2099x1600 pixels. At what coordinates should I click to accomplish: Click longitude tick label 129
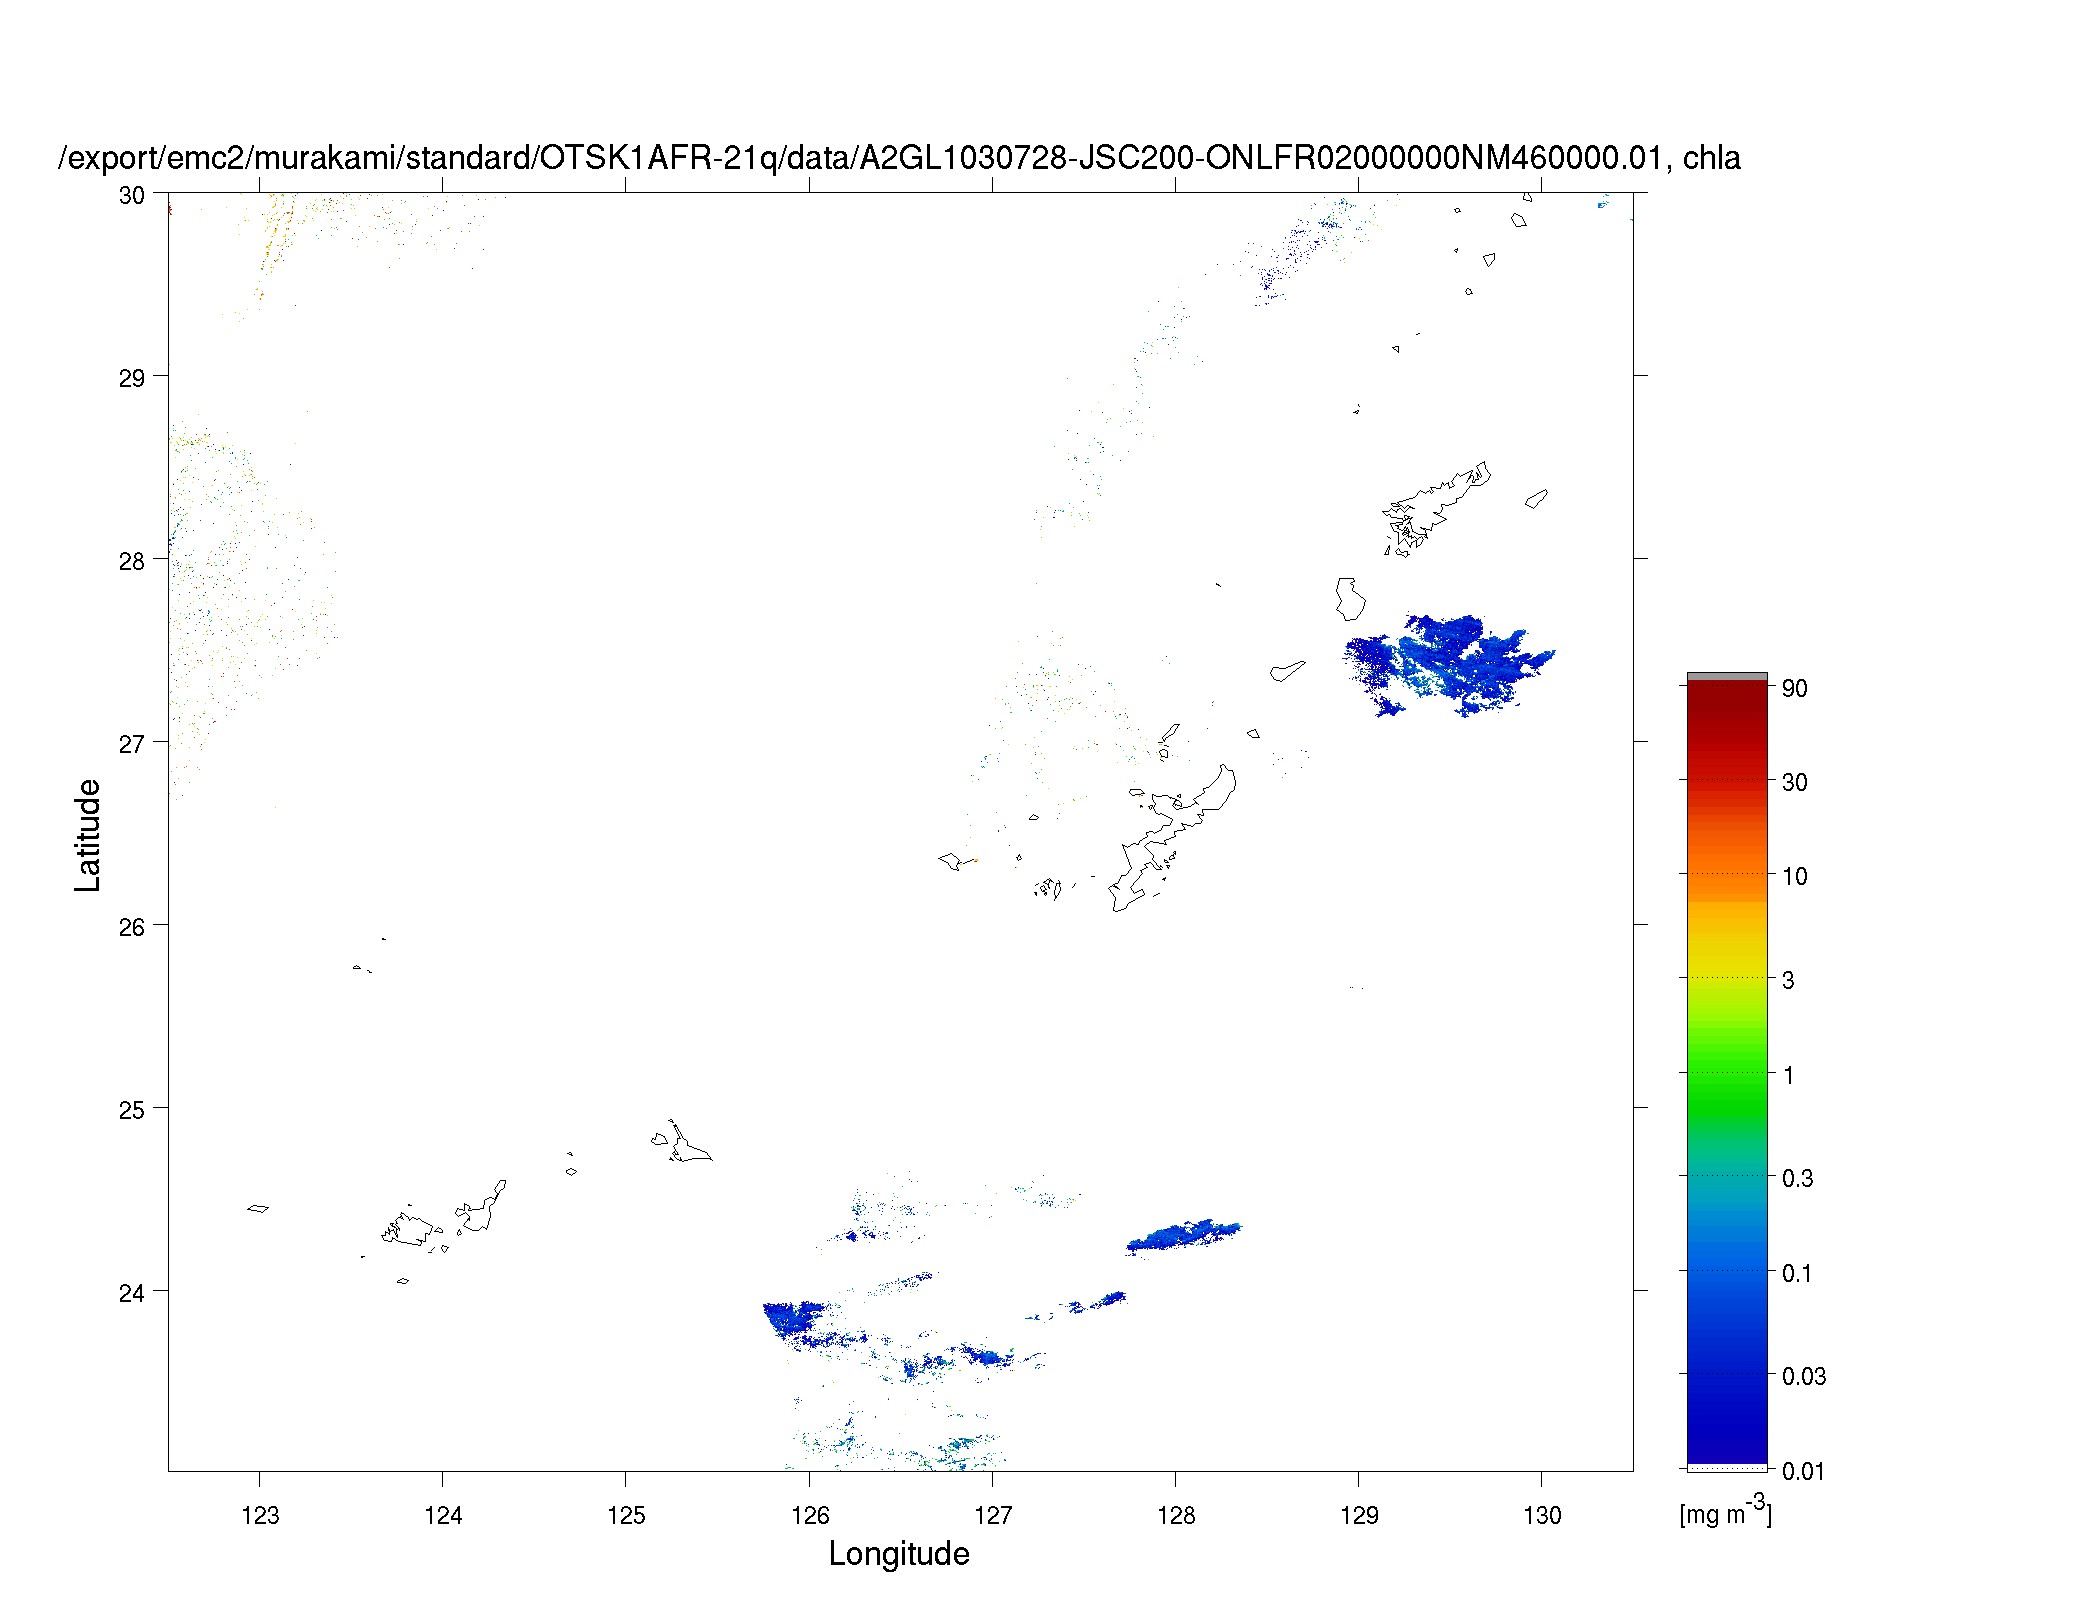tap(1359, 1516)
